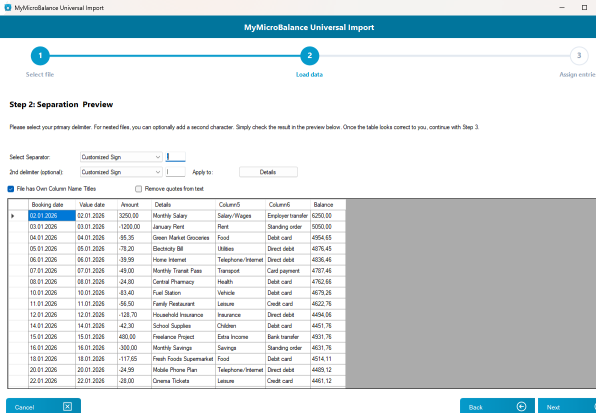Click the MyMicroBalance app icon in title bar

[x=8, y=7]
